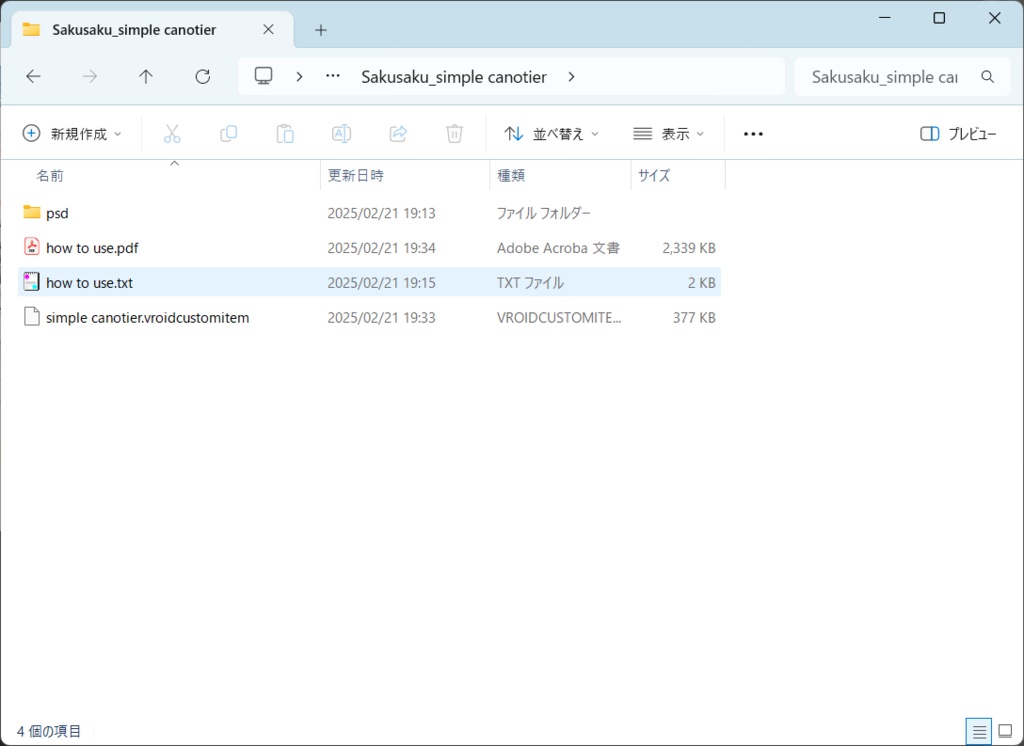
Task: Switch to details view in status bar
Action: tap(979, 732)
